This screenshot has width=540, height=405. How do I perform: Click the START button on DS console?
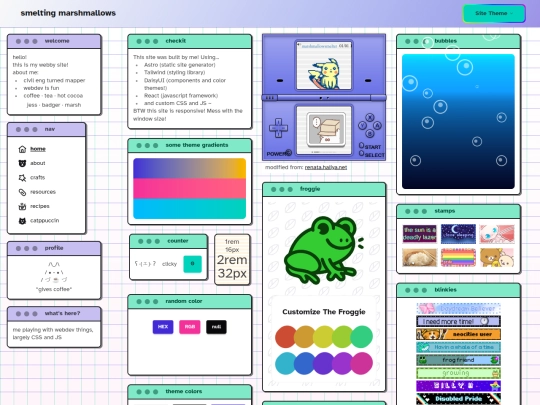[x=362, y=146]
